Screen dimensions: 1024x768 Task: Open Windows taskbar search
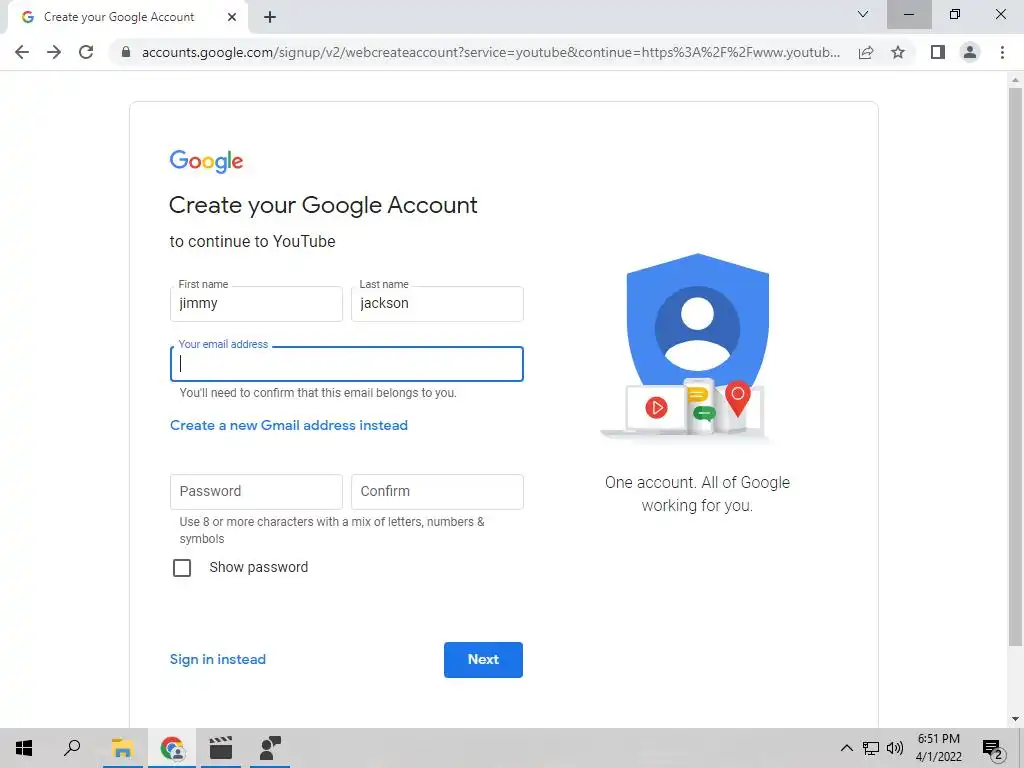pos(72,748)
